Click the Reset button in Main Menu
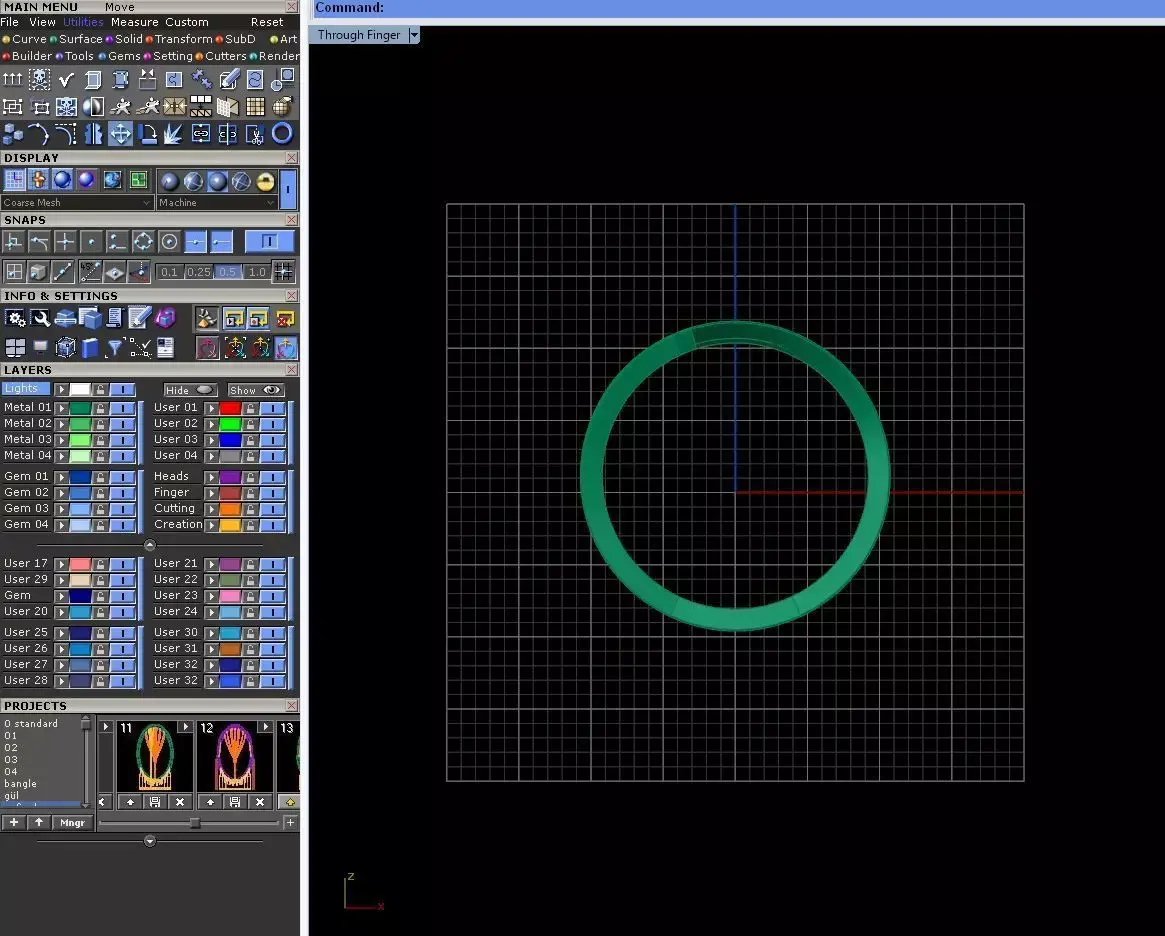This screenshot has width=1165, height=936. [x=267, y=22]
